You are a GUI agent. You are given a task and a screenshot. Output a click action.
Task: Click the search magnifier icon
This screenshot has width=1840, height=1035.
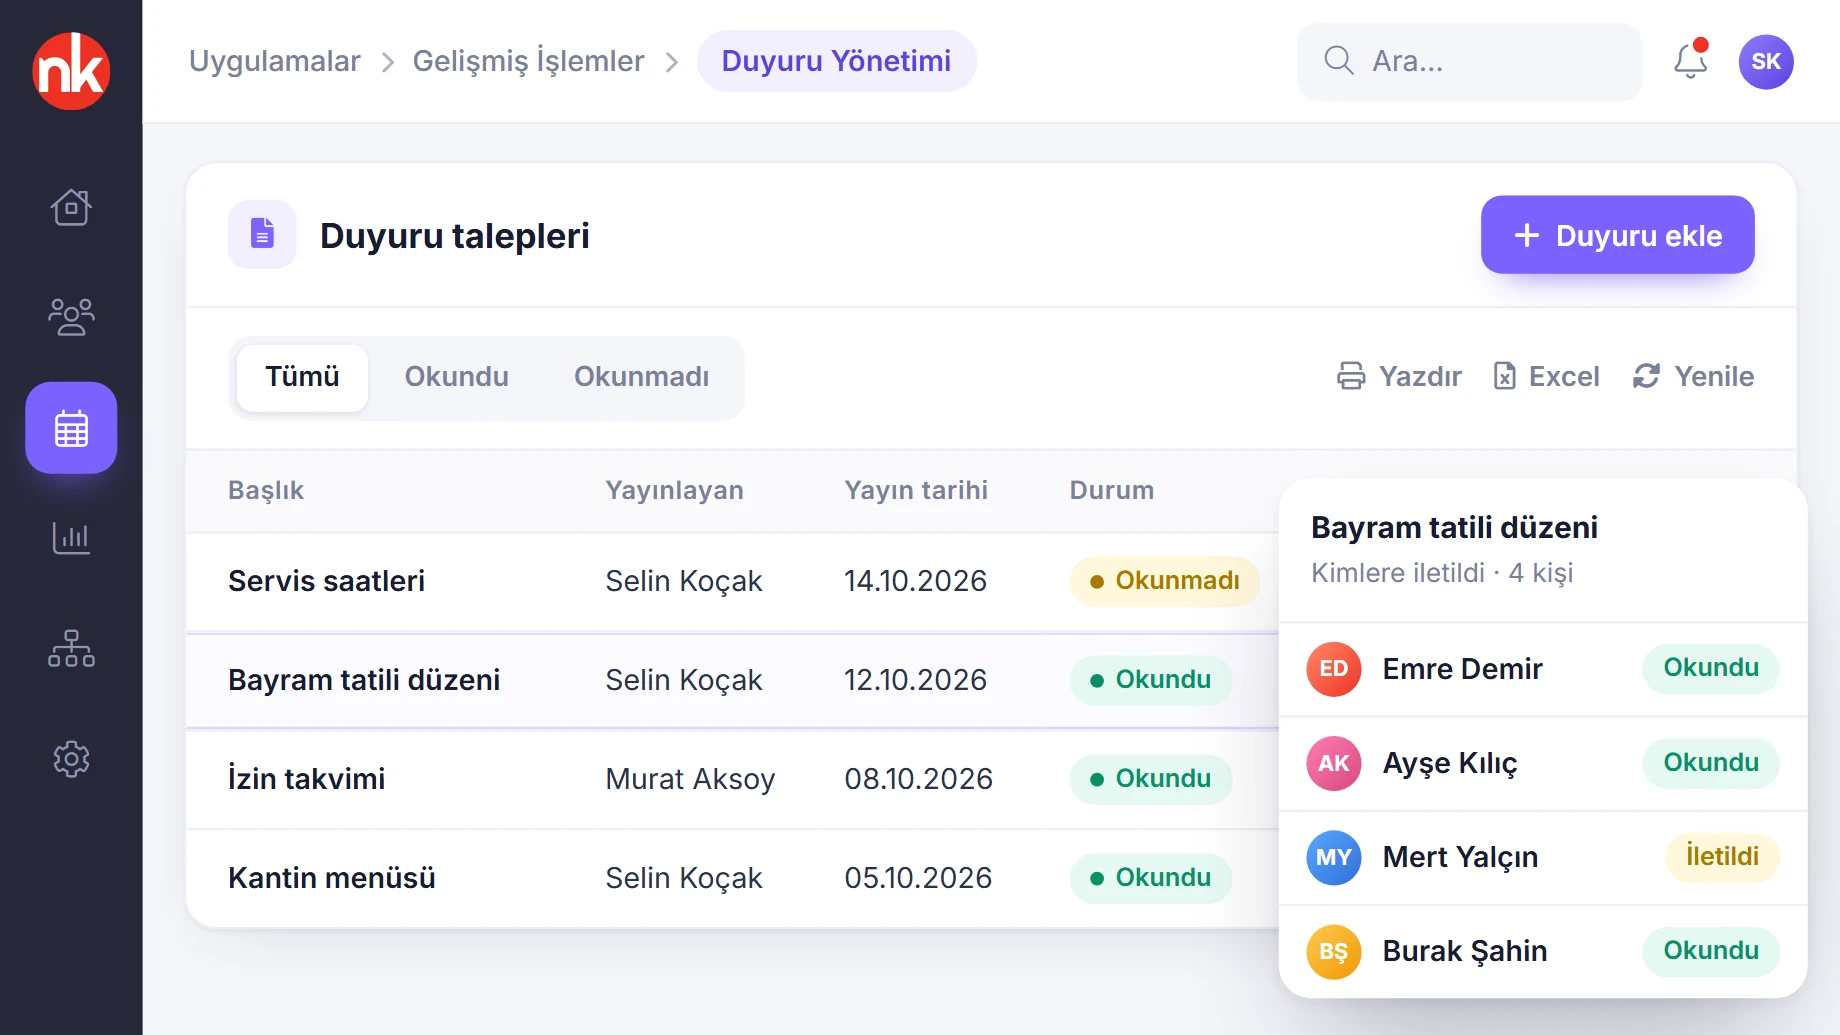click(1339, 61)
